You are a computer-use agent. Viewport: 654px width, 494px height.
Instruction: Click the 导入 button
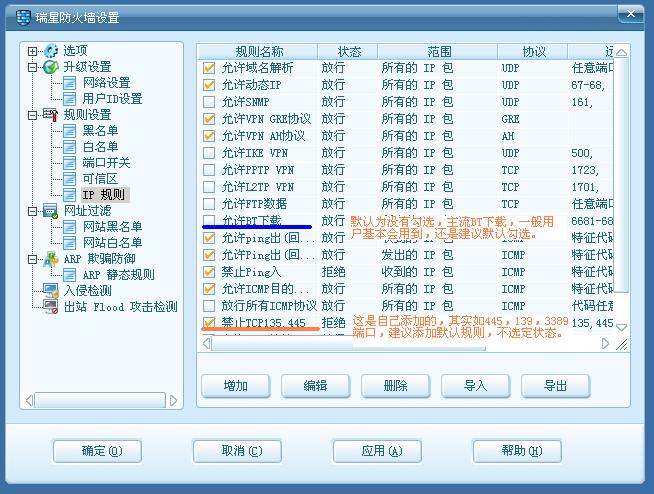475,386
